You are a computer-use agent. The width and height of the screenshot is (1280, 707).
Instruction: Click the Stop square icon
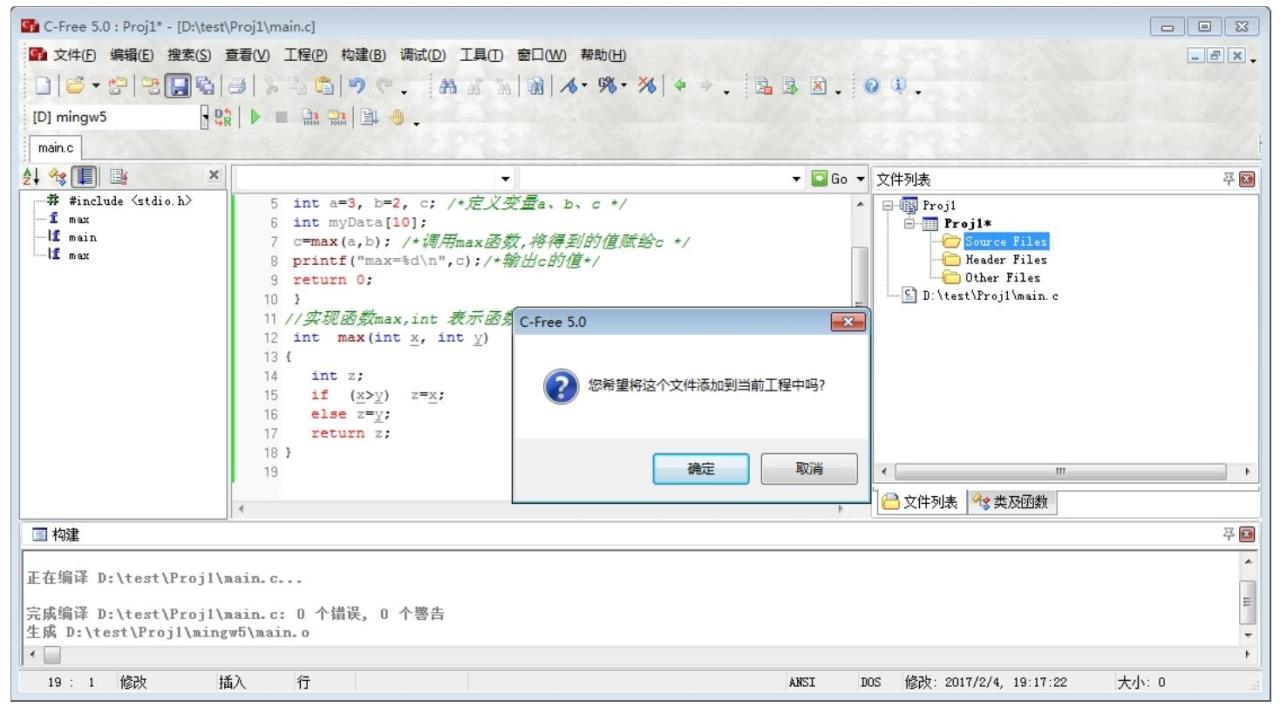click(x=282, y=117)
